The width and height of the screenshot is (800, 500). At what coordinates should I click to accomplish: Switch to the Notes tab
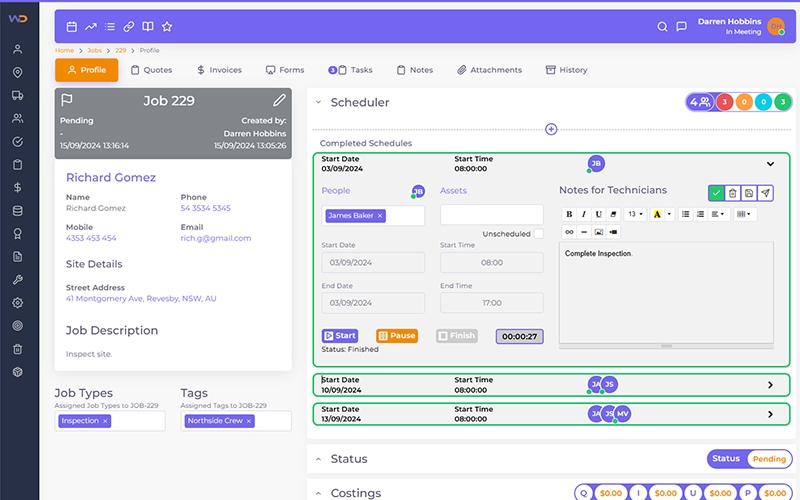click(415, 70)
